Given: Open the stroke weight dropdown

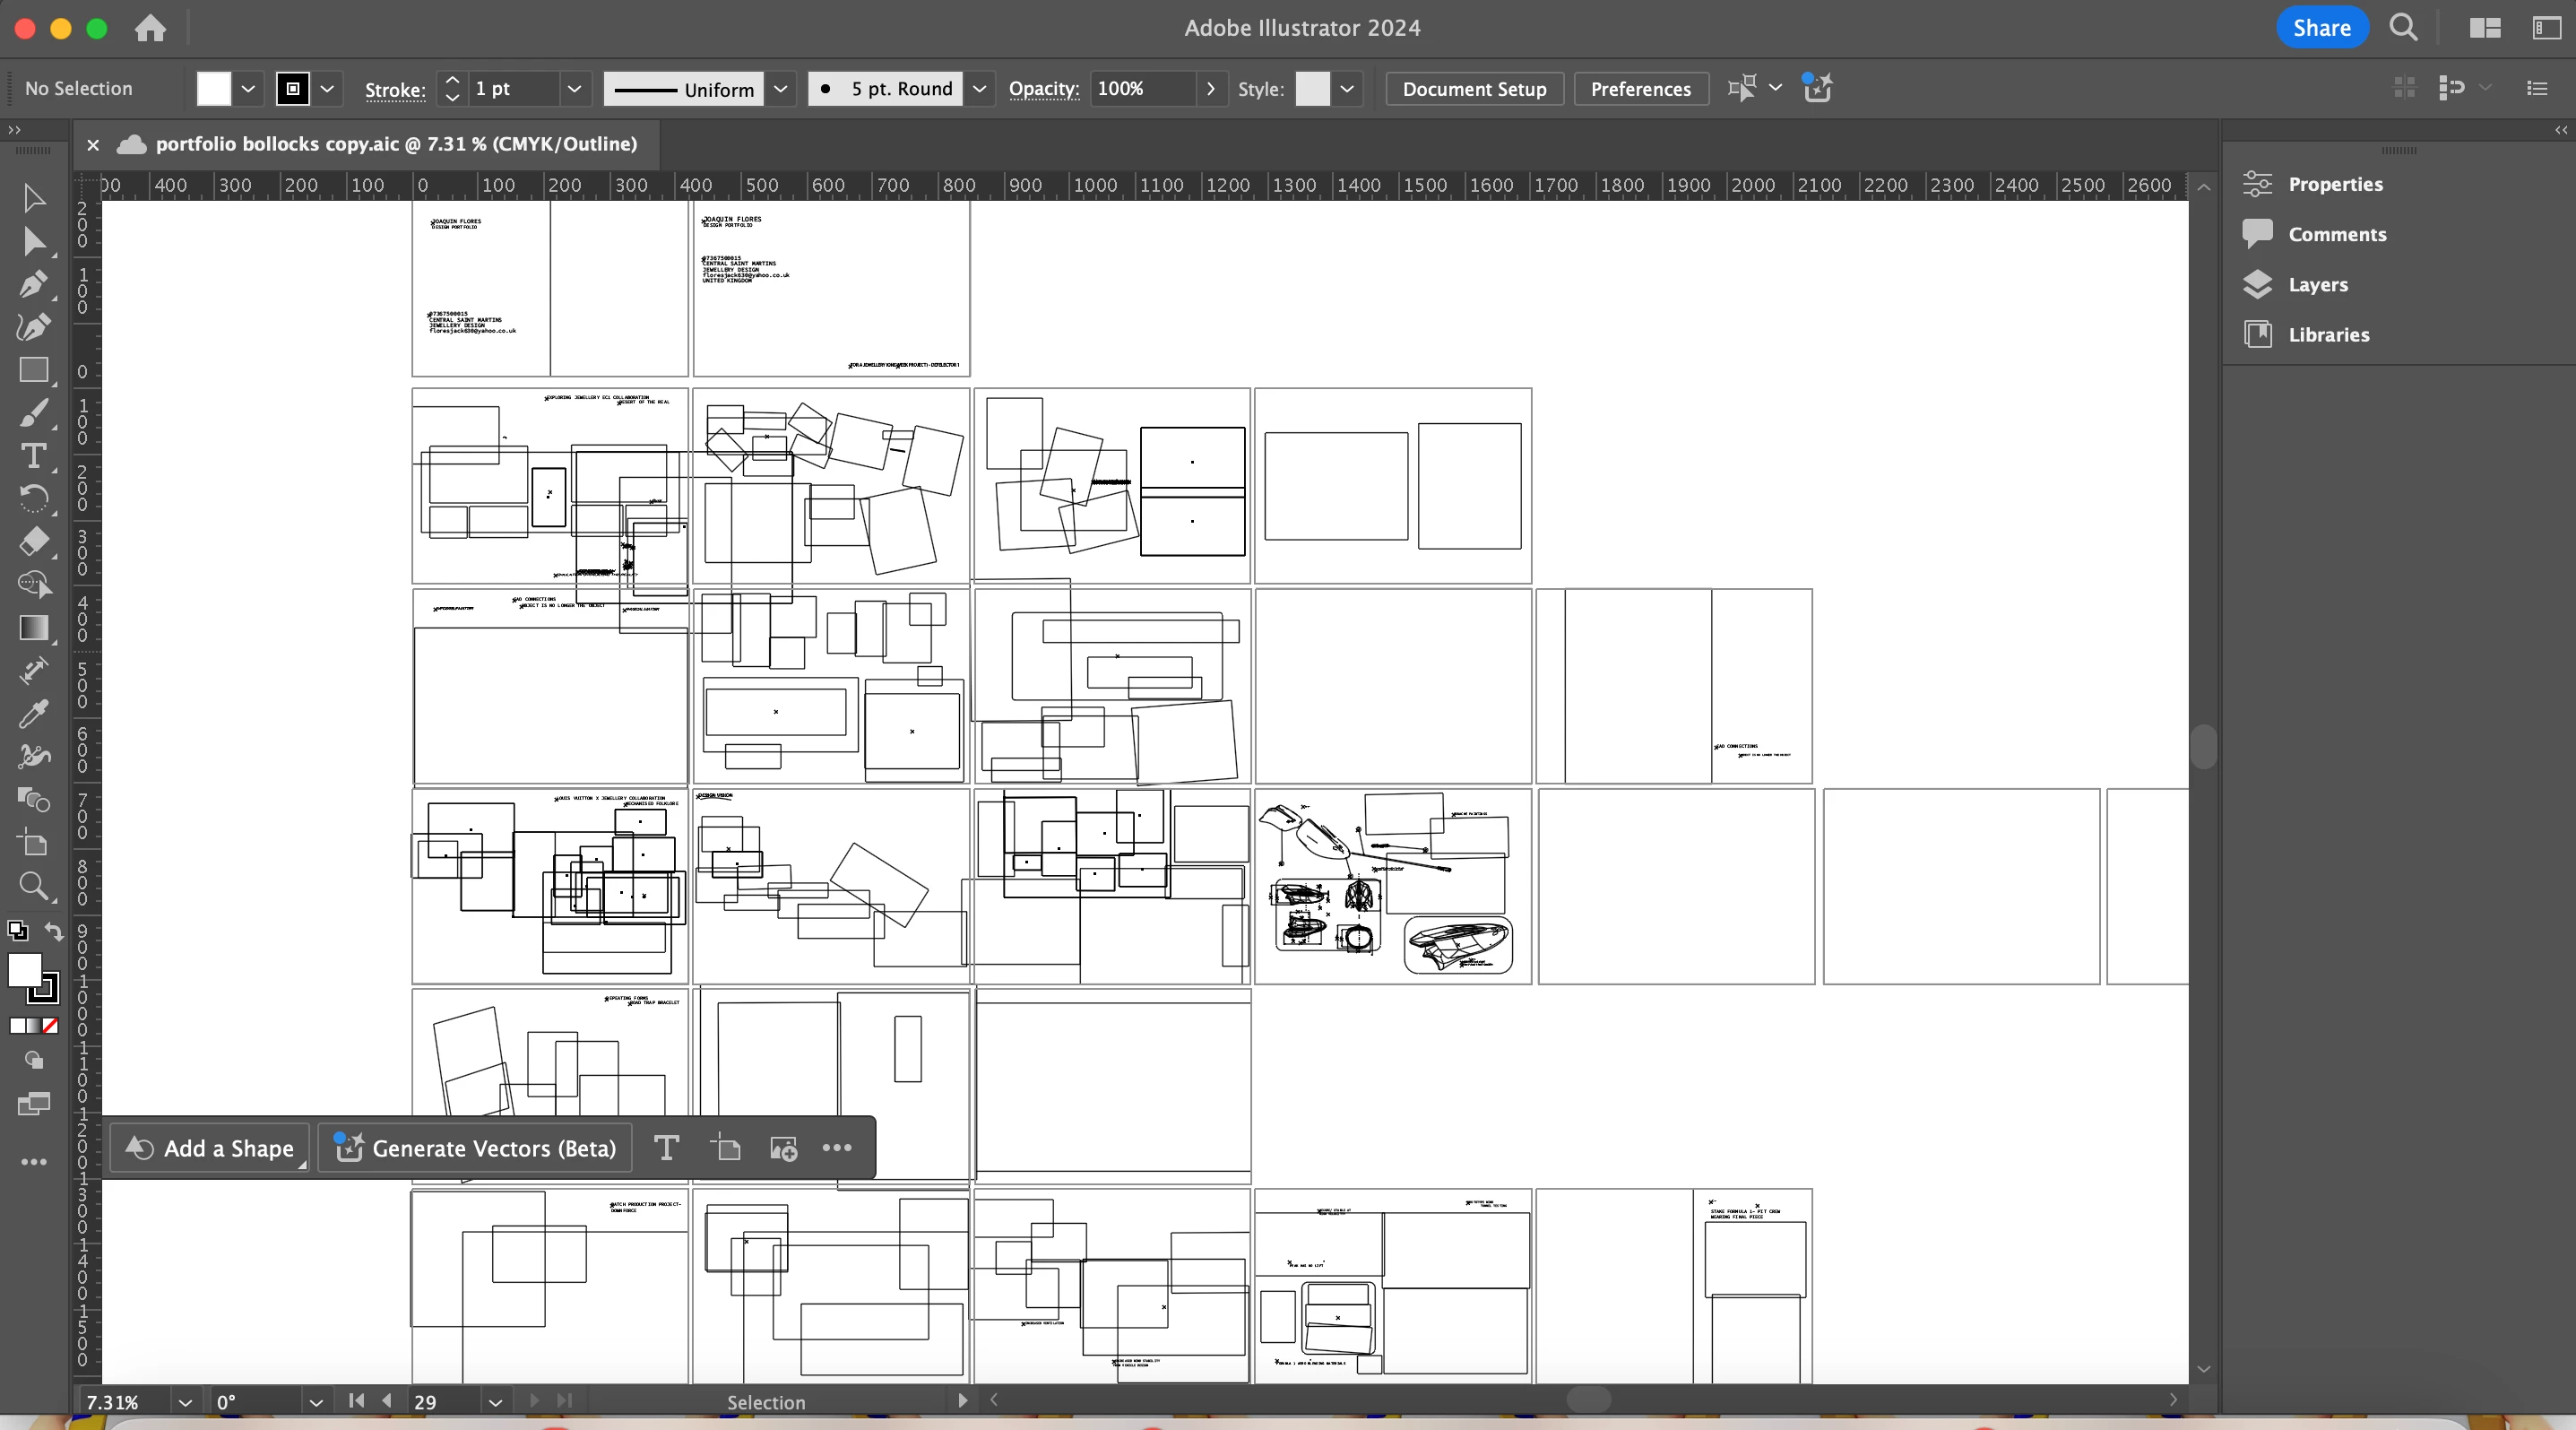Looking at the screenshot, I should click(574, 88).
